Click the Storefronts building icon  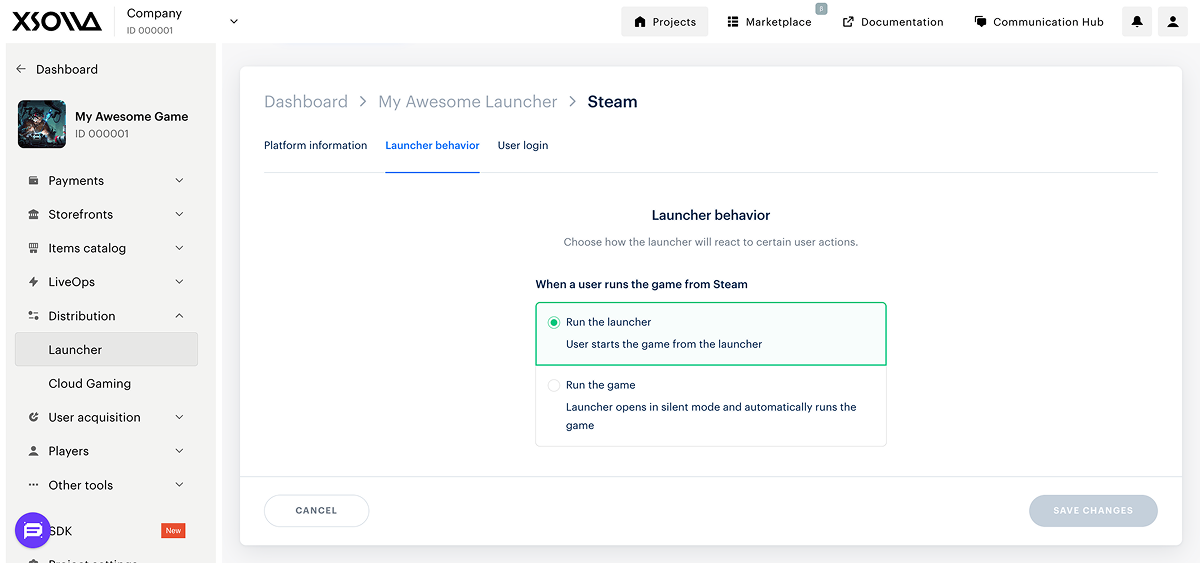coord(34,215)
